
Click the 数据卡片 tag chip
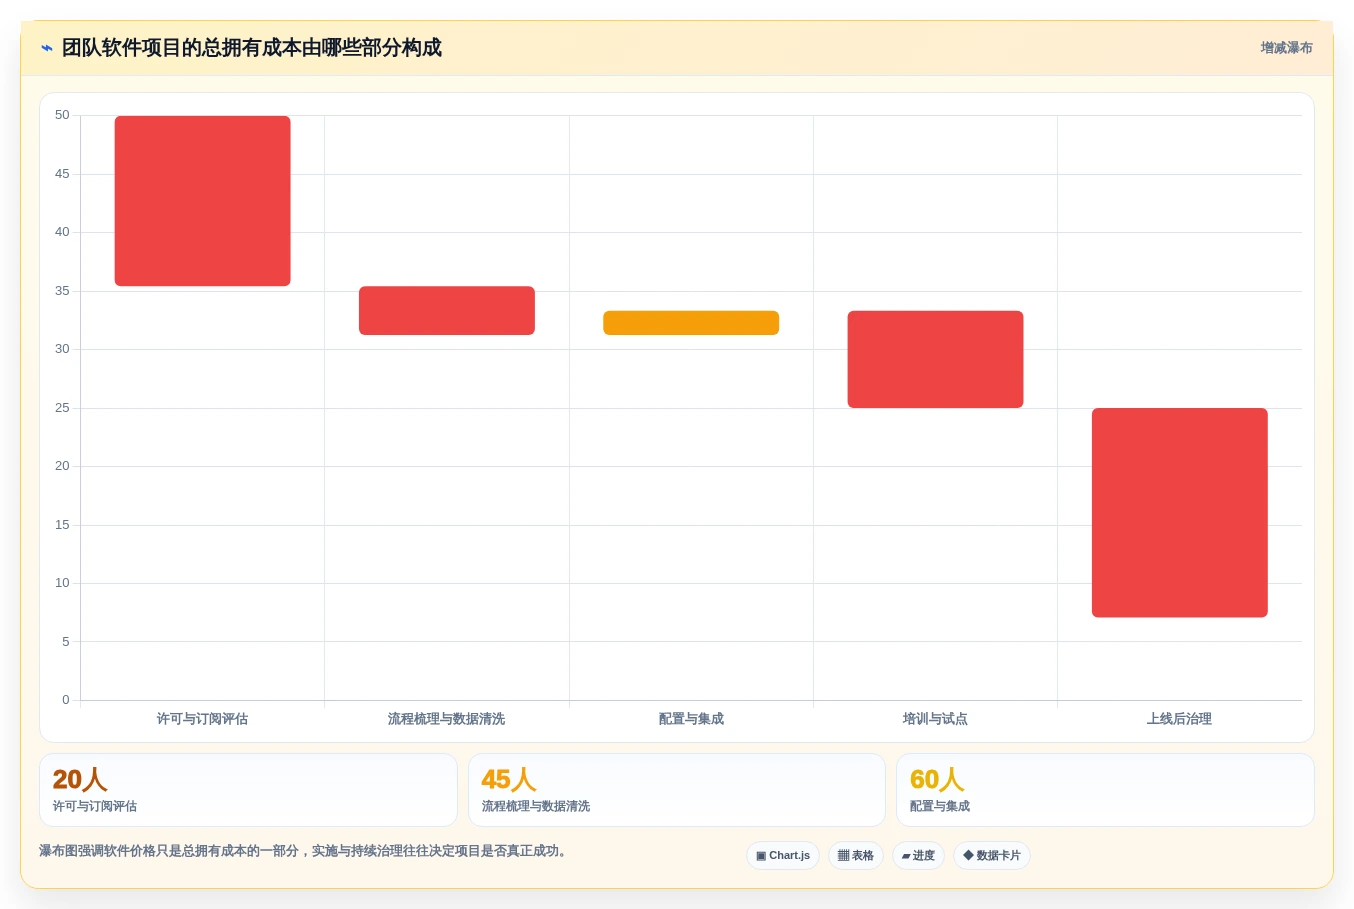[x=992, y=856]
